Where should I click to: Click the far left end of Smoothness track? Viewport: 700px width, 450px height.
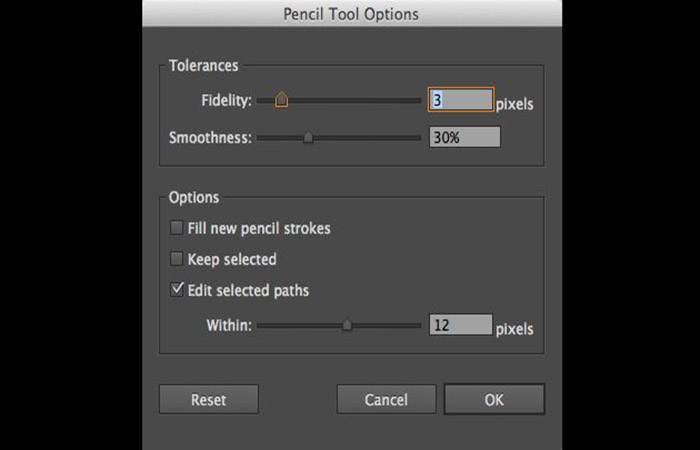pos(259,137)
